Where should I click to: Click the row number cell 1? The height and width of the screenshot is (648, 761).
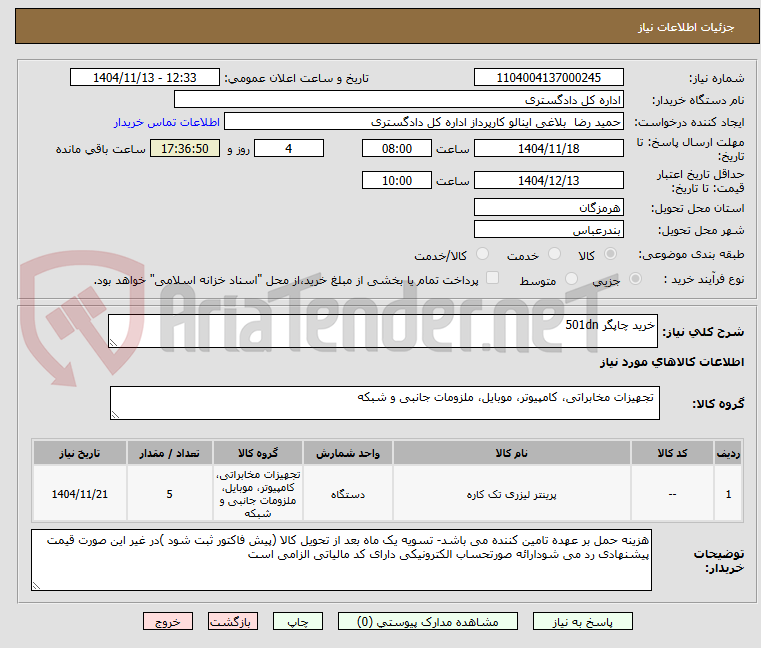coord(728,494)
